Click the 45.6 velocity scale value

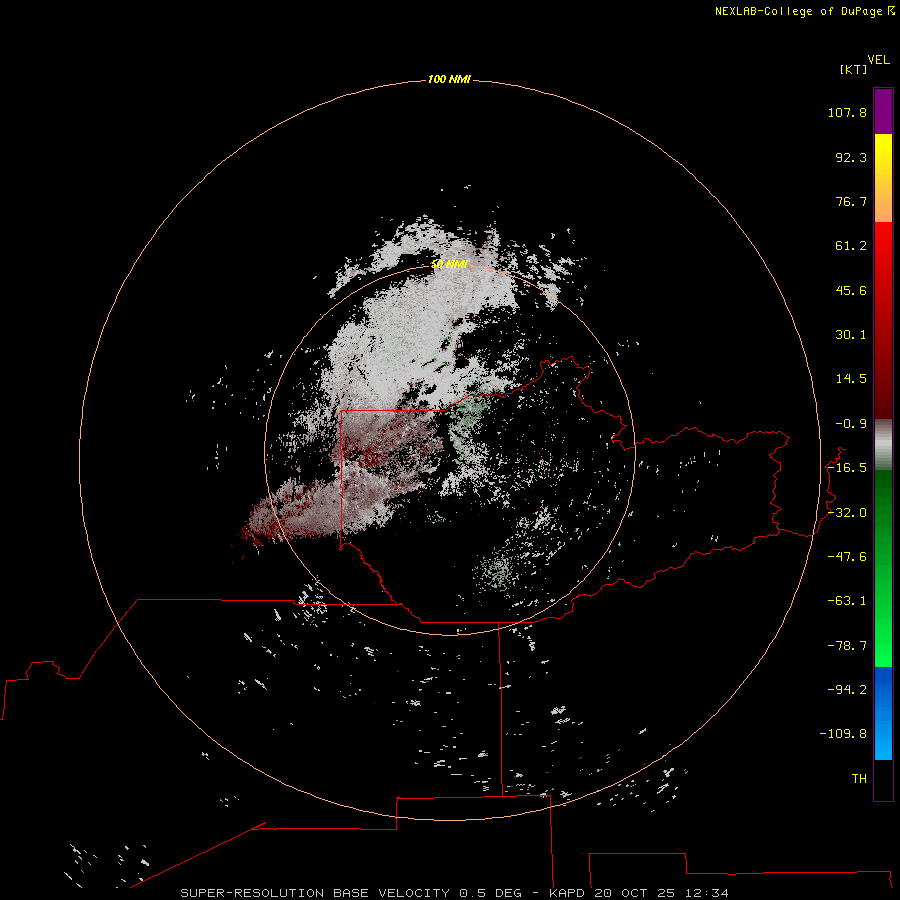851,290
